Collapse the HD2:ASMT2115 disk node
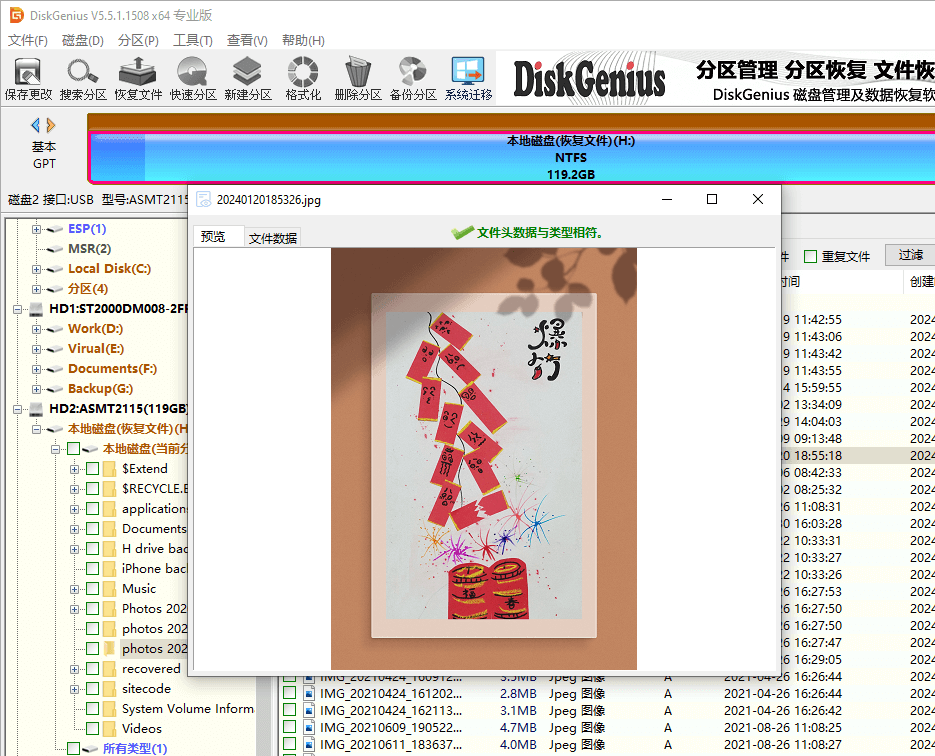This screenshot has width=935, height=756. pyautogui.click(x=17, y=408)
